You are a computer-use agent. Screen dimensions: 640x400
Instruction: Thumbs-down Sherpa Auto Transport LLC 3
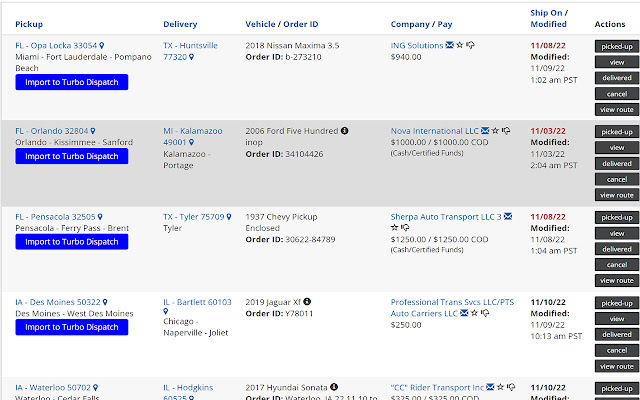[x=405, y=228]
